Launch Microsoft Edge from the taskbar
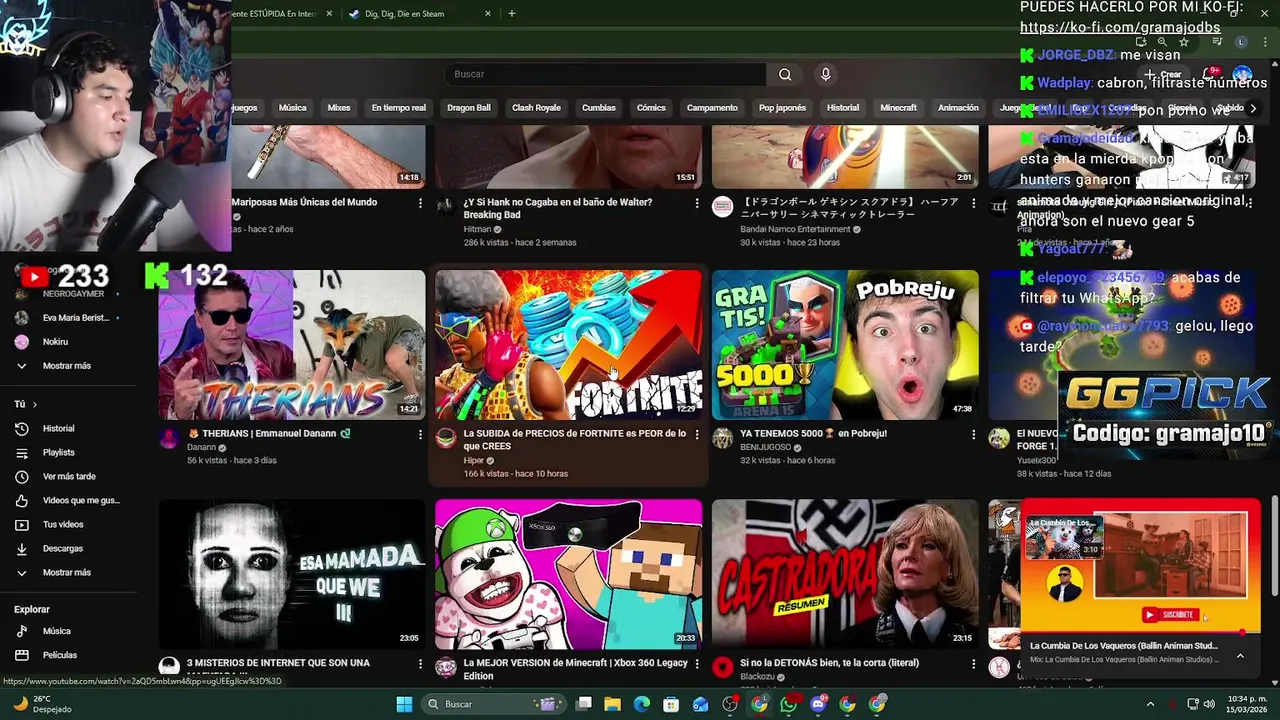 click(642, 704)
